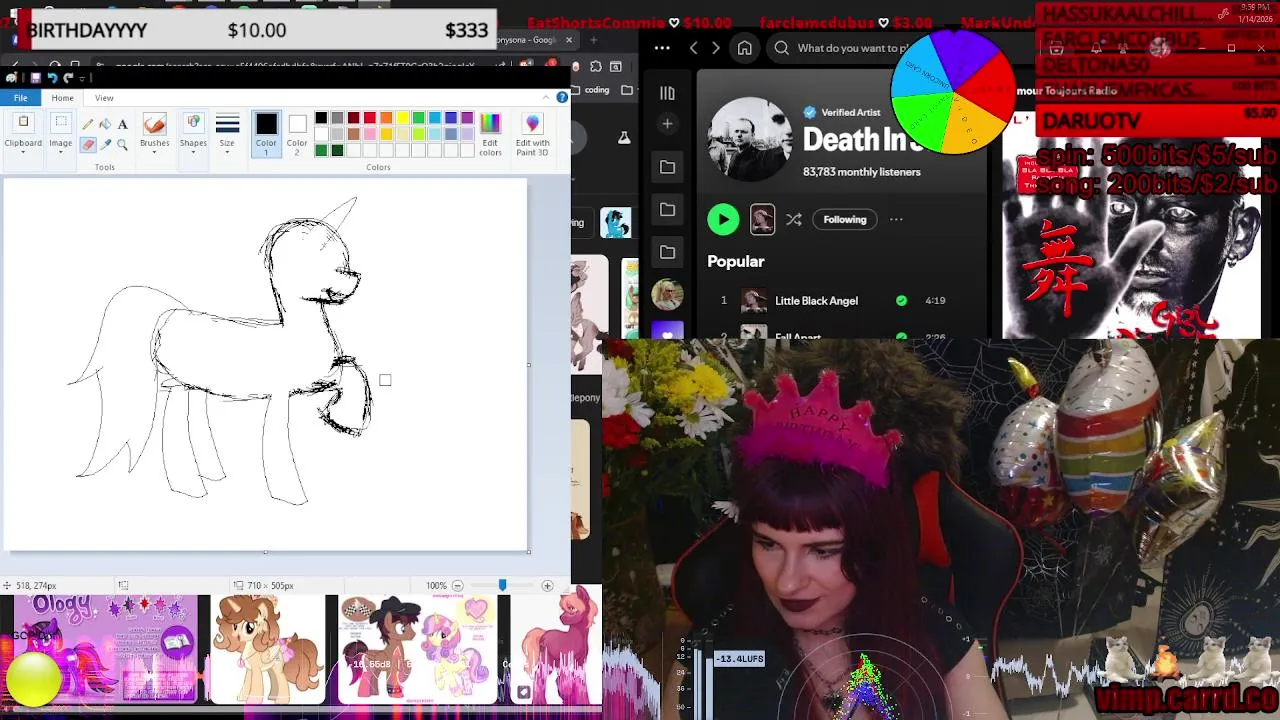The height and width of the screenshot is (720, 1280).
Task: Play Death In June with green play button
Action: [723, 219]
